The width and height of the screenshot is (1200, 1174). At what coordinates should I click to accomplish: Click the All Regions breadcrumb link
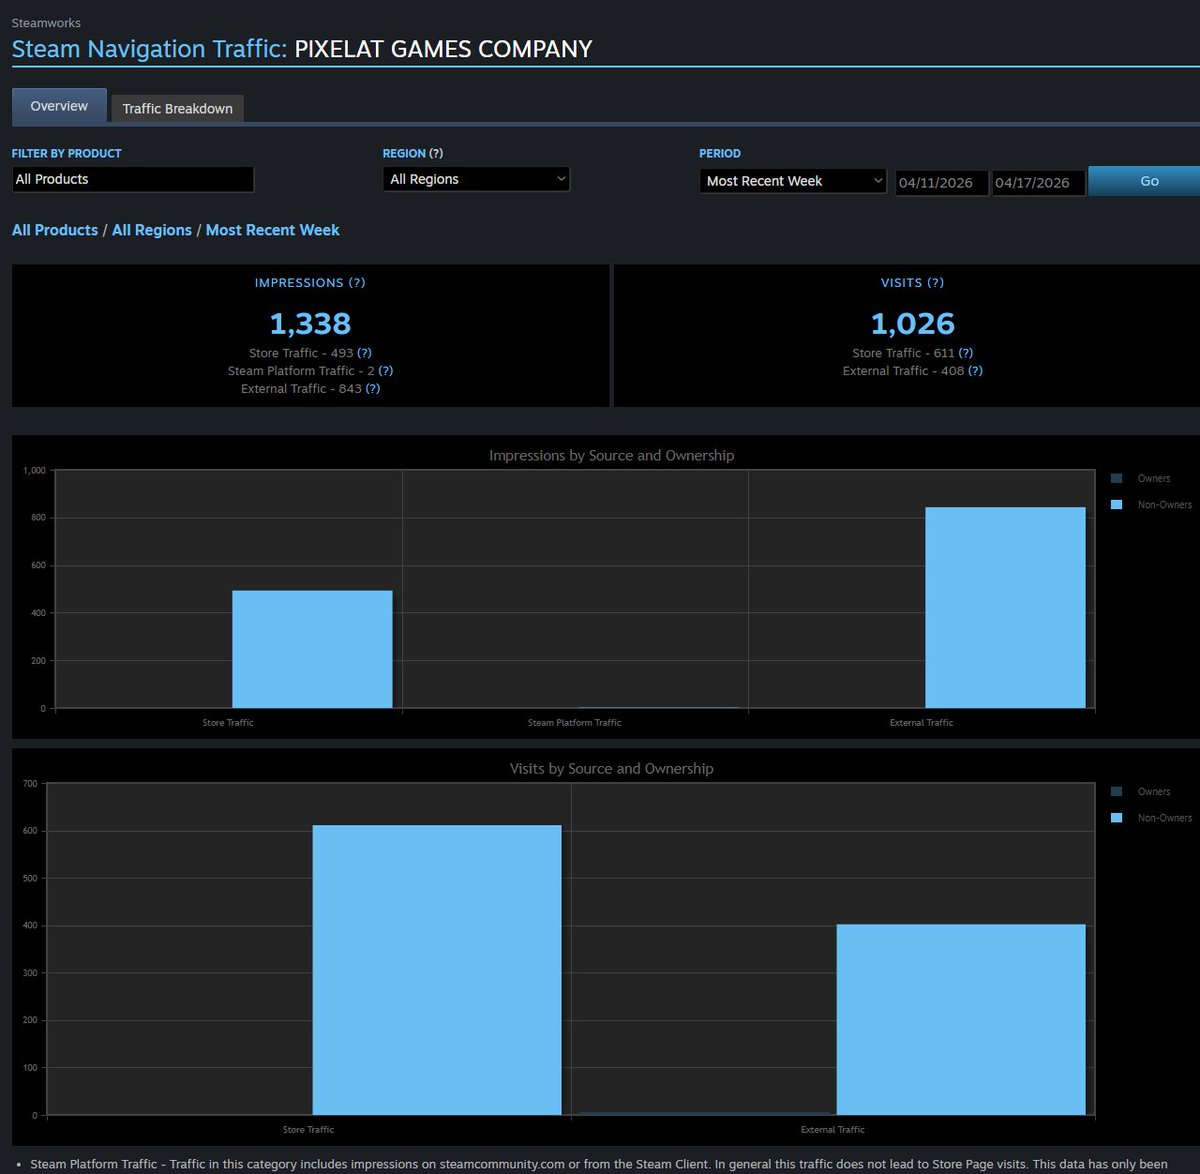(x=152, y=230)
